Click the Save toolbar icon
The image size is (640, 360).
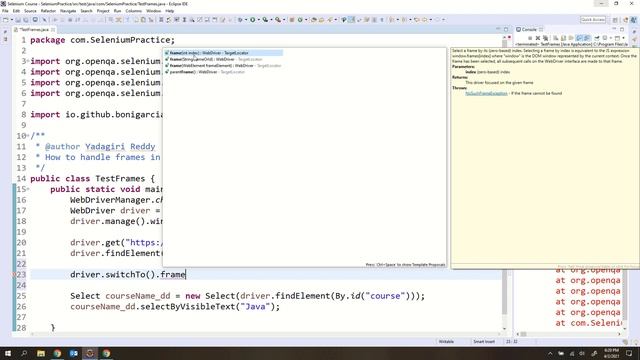[x=18, y=20]
